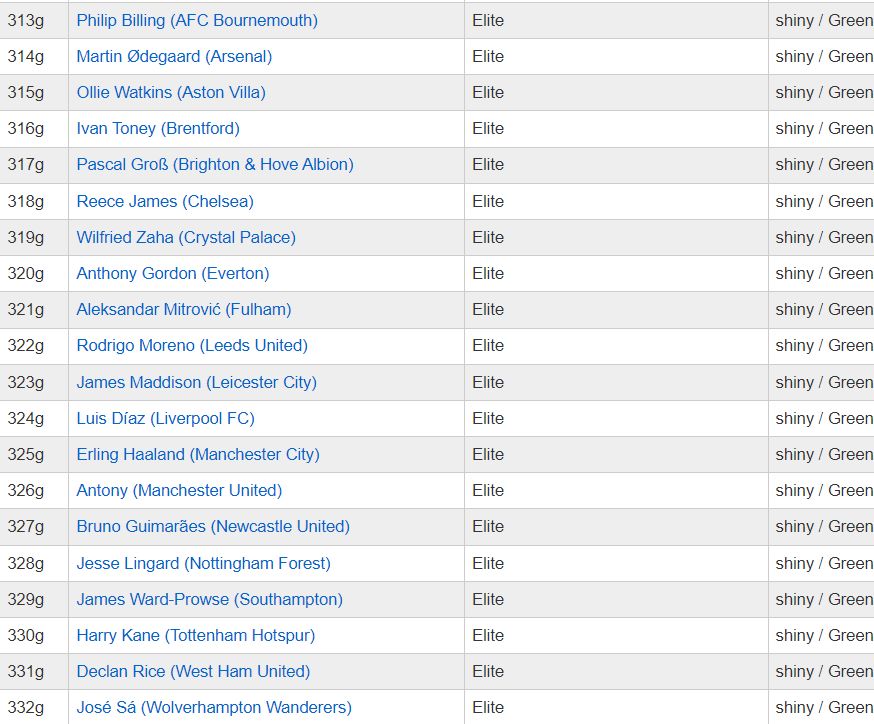Screen dimensions: 874x724
Task: Open the Erling Haaland (Manchester City) link
Action: 198,455
